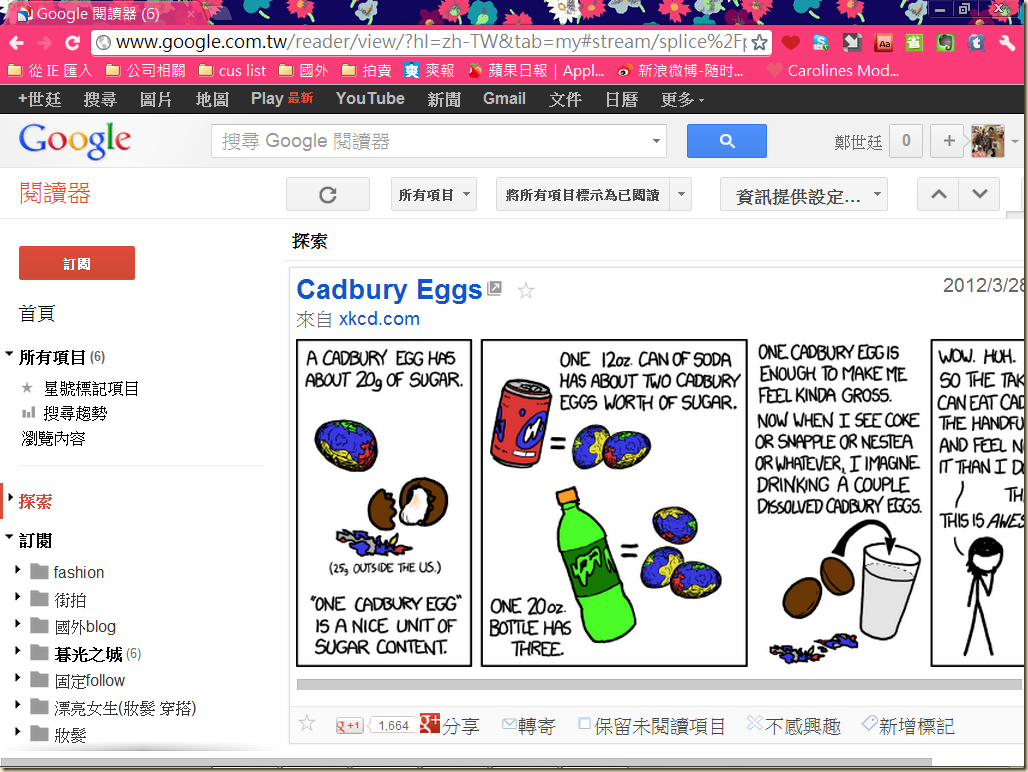Star the Cadbury Eggs item beside its title

(526, 290)
